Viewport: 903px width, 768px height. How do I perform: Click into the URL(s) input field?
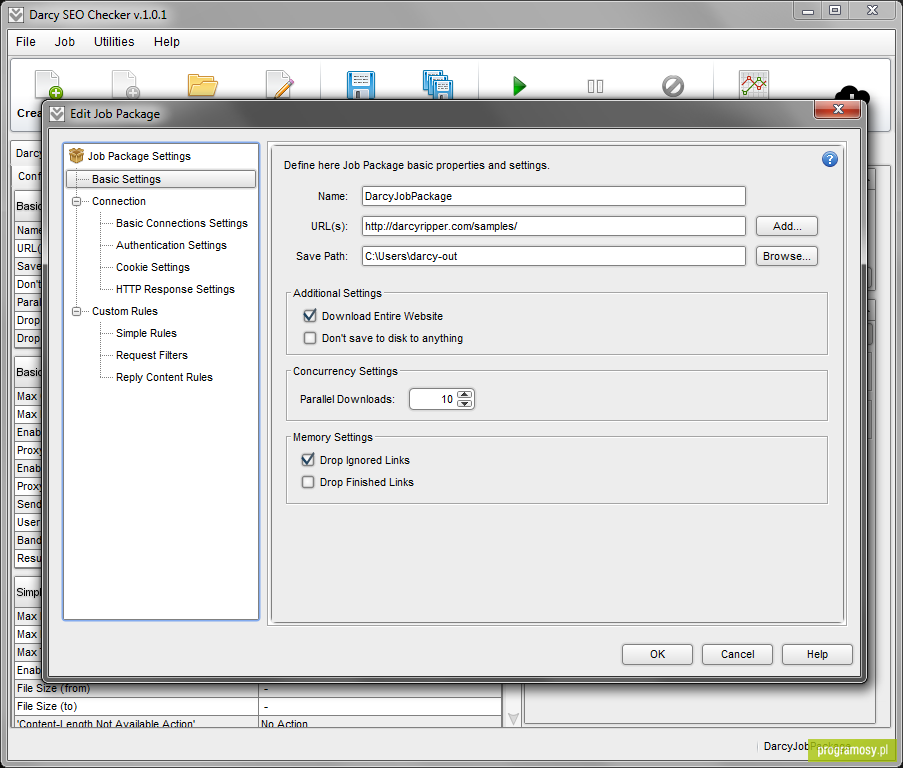pos(553,226)
